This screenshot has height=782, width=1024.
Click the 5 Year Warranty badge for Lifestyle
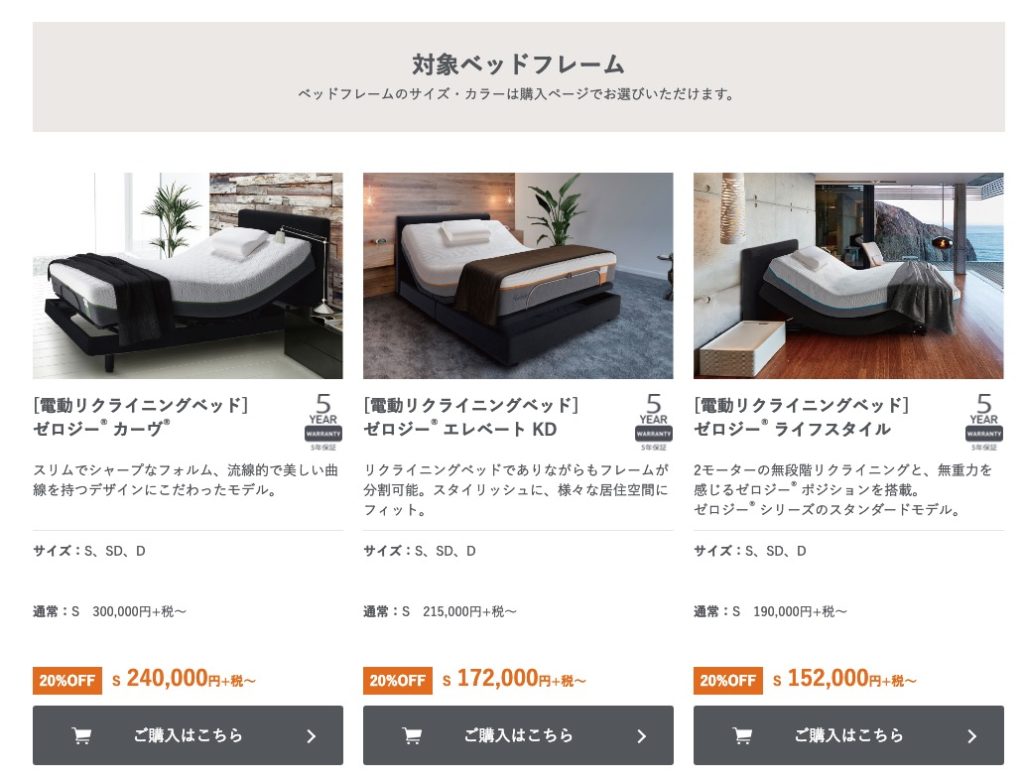(x=984, y=422)
